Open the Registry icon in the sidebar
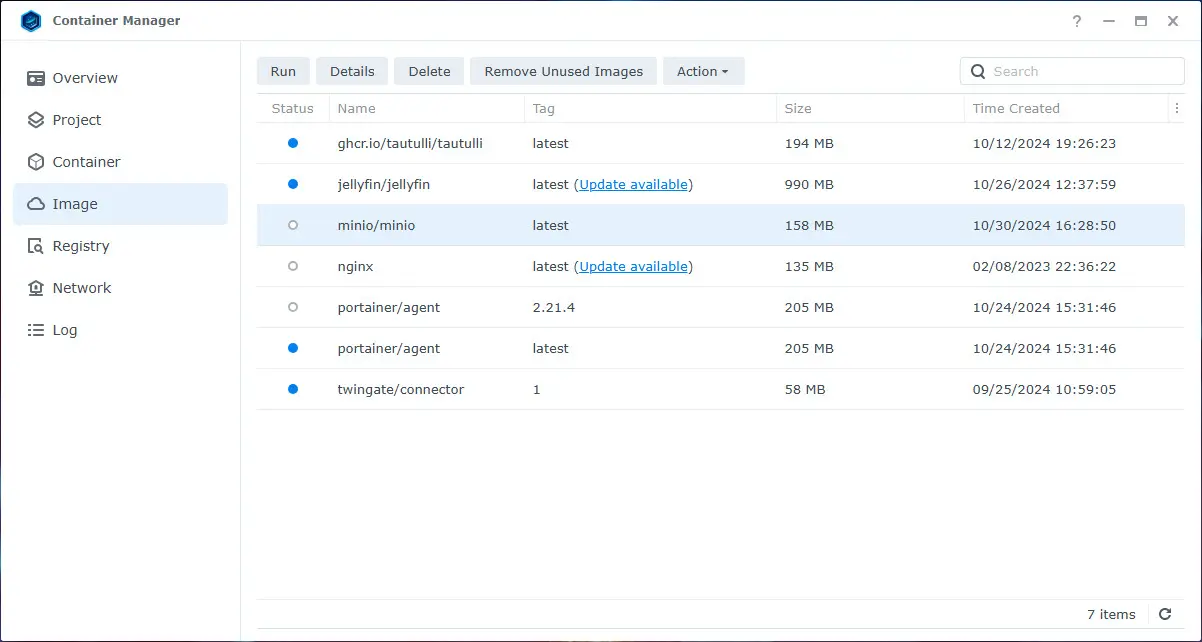Screen dimensions: 1202x642 tap(36, 246)
